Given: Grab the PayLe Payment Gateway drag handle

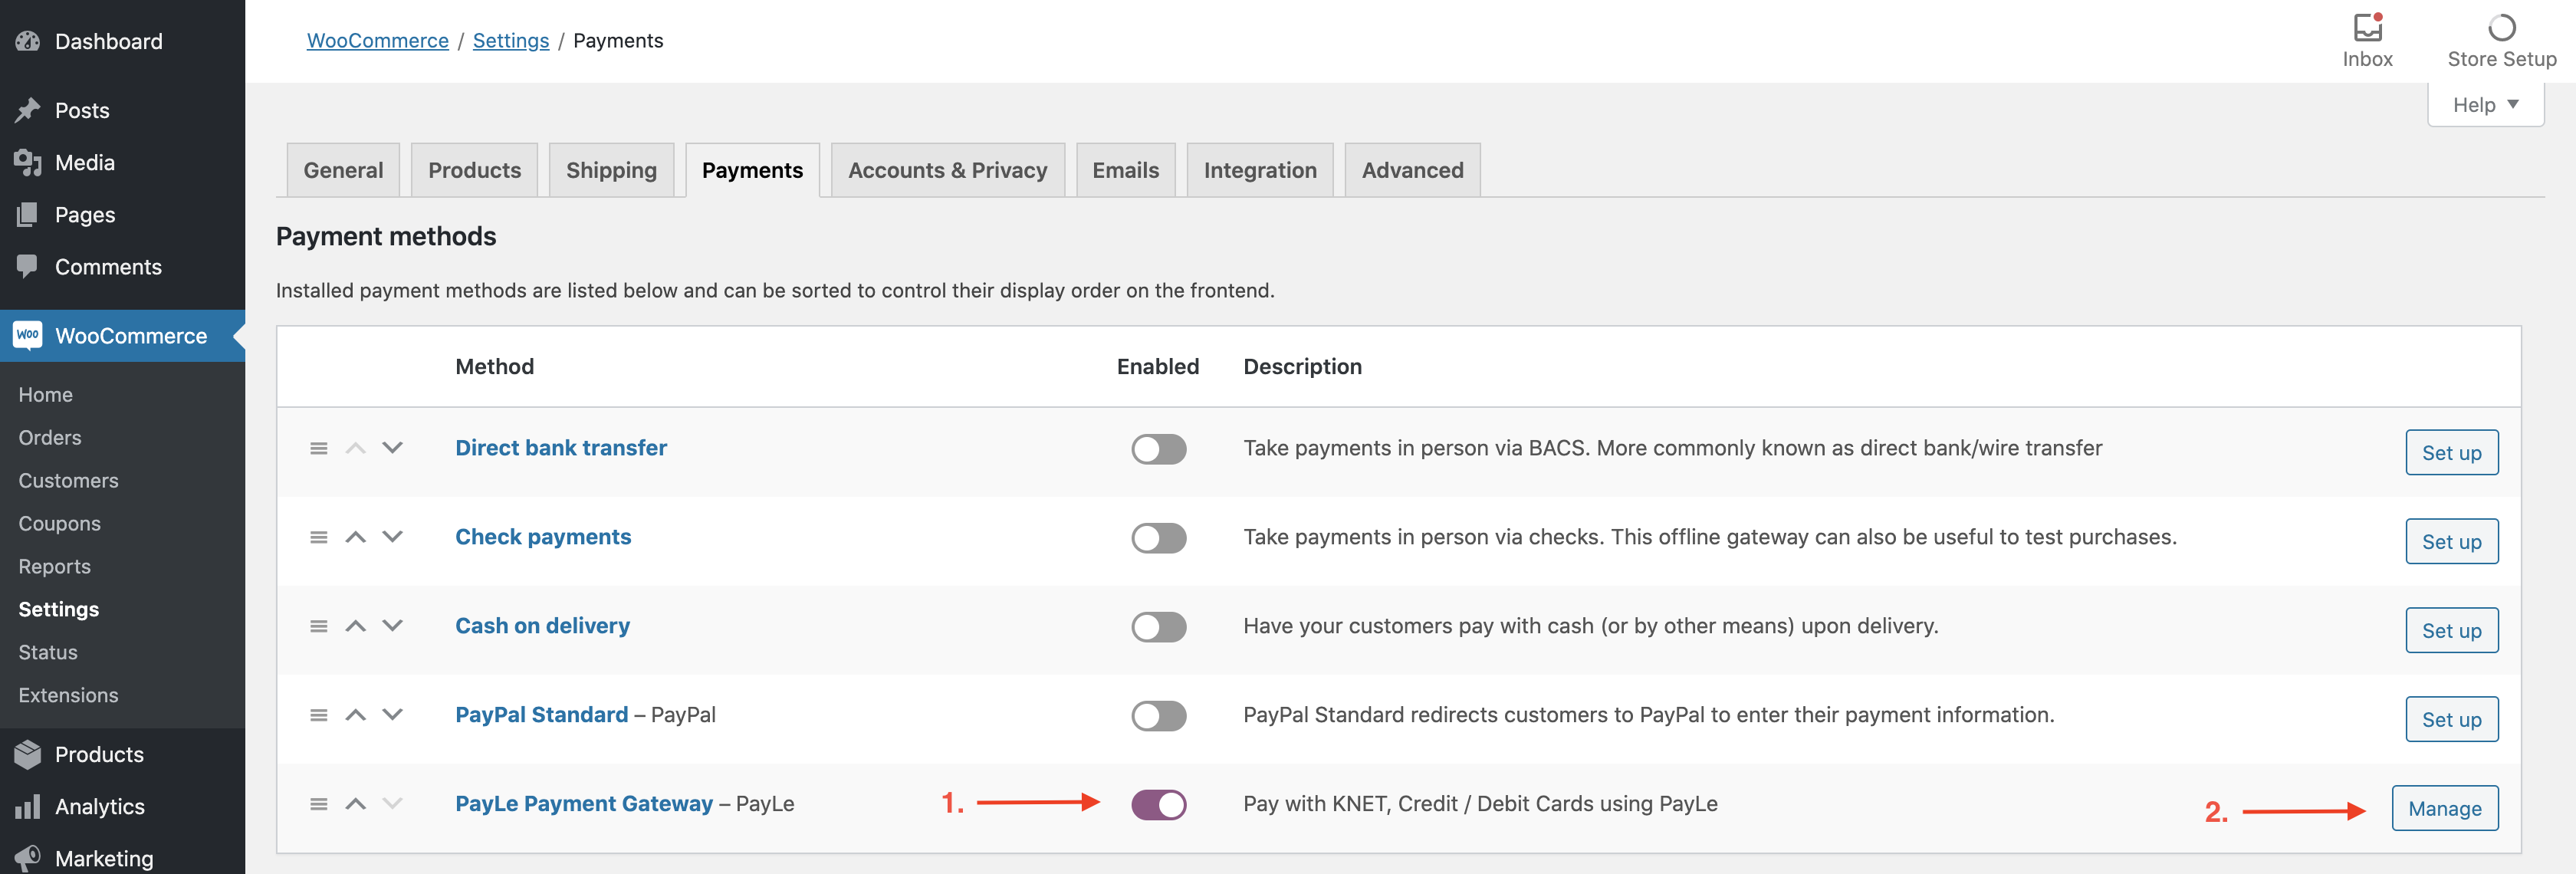Looking at the screenshot, I should coord(319,804).
